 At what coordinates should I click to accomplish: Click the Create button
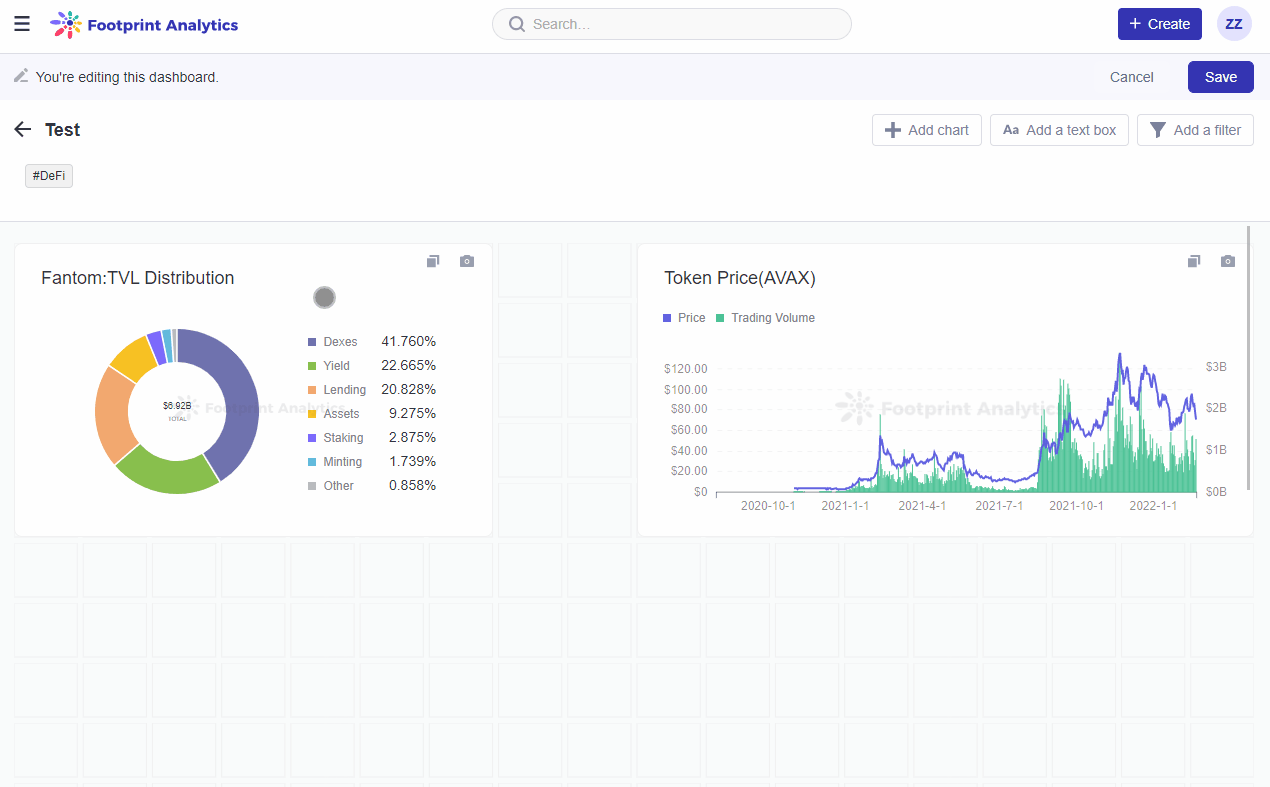click(x=1159, y=24)
